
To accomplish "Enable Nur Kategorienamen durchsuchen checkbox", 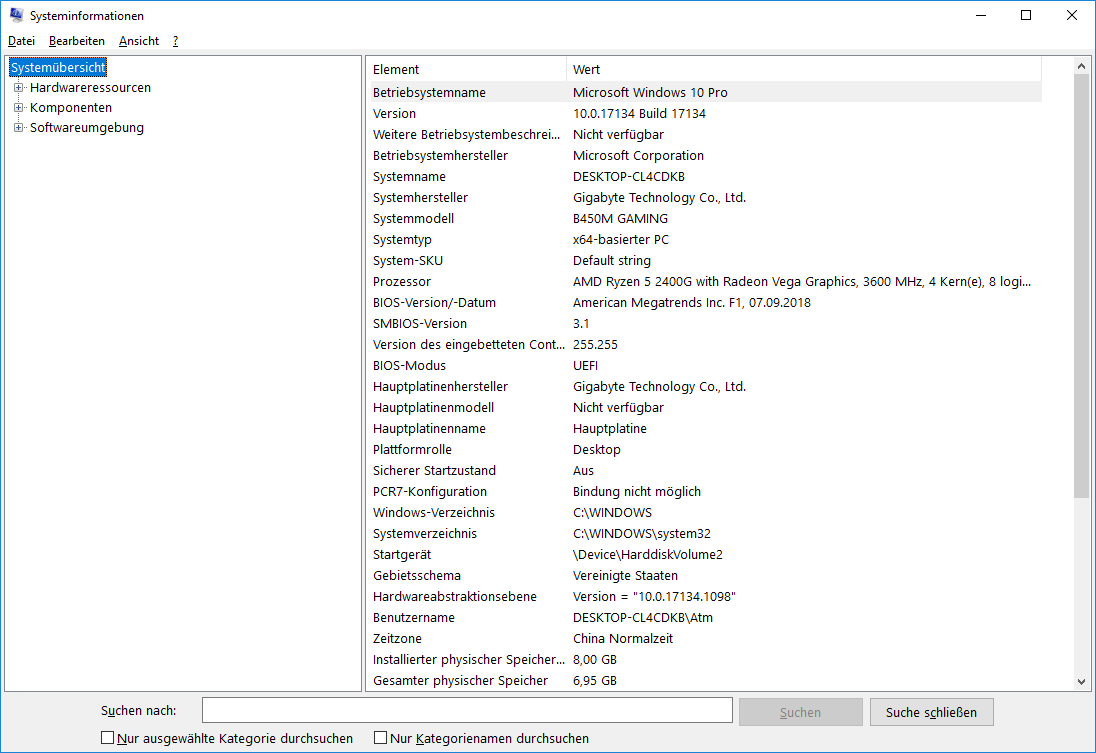I will [x=381, y=738].
